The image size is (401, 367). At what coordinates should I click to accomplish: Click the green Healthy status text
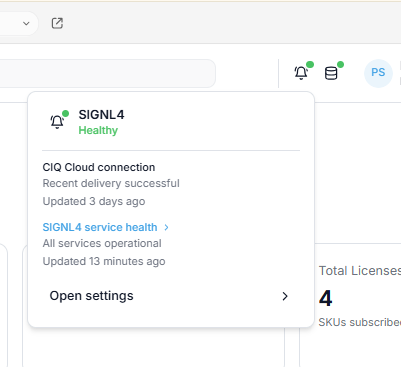(x=98, y=130)
